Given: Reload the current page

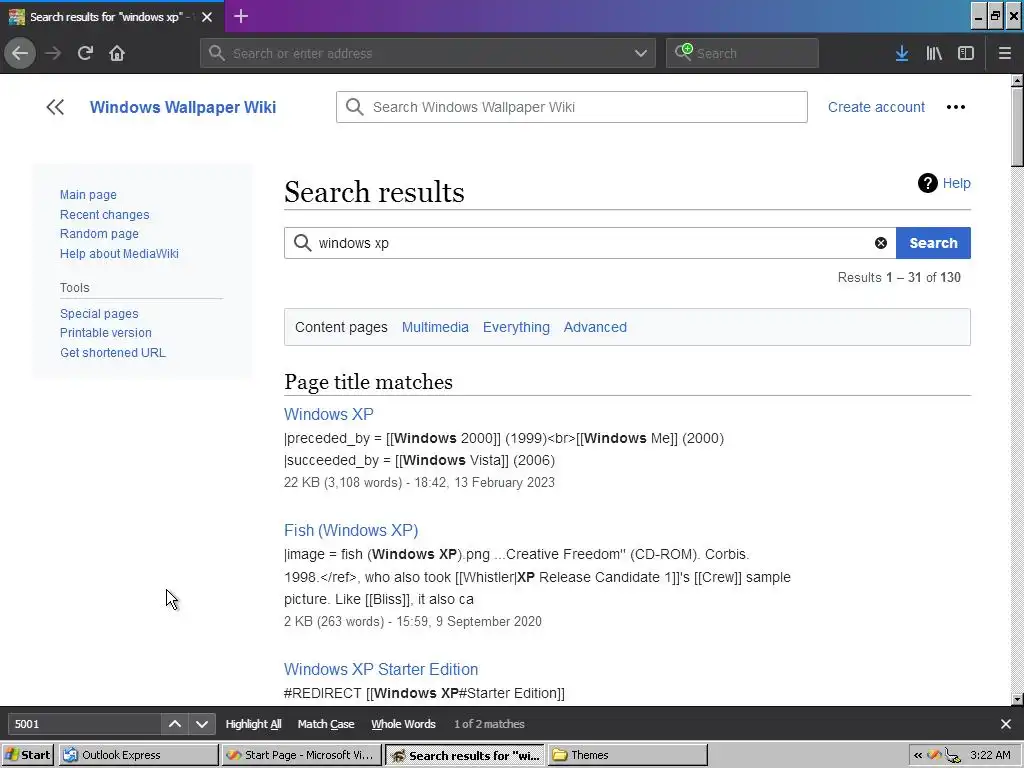Looking at the screenshot, I should (x=85, y=53).
